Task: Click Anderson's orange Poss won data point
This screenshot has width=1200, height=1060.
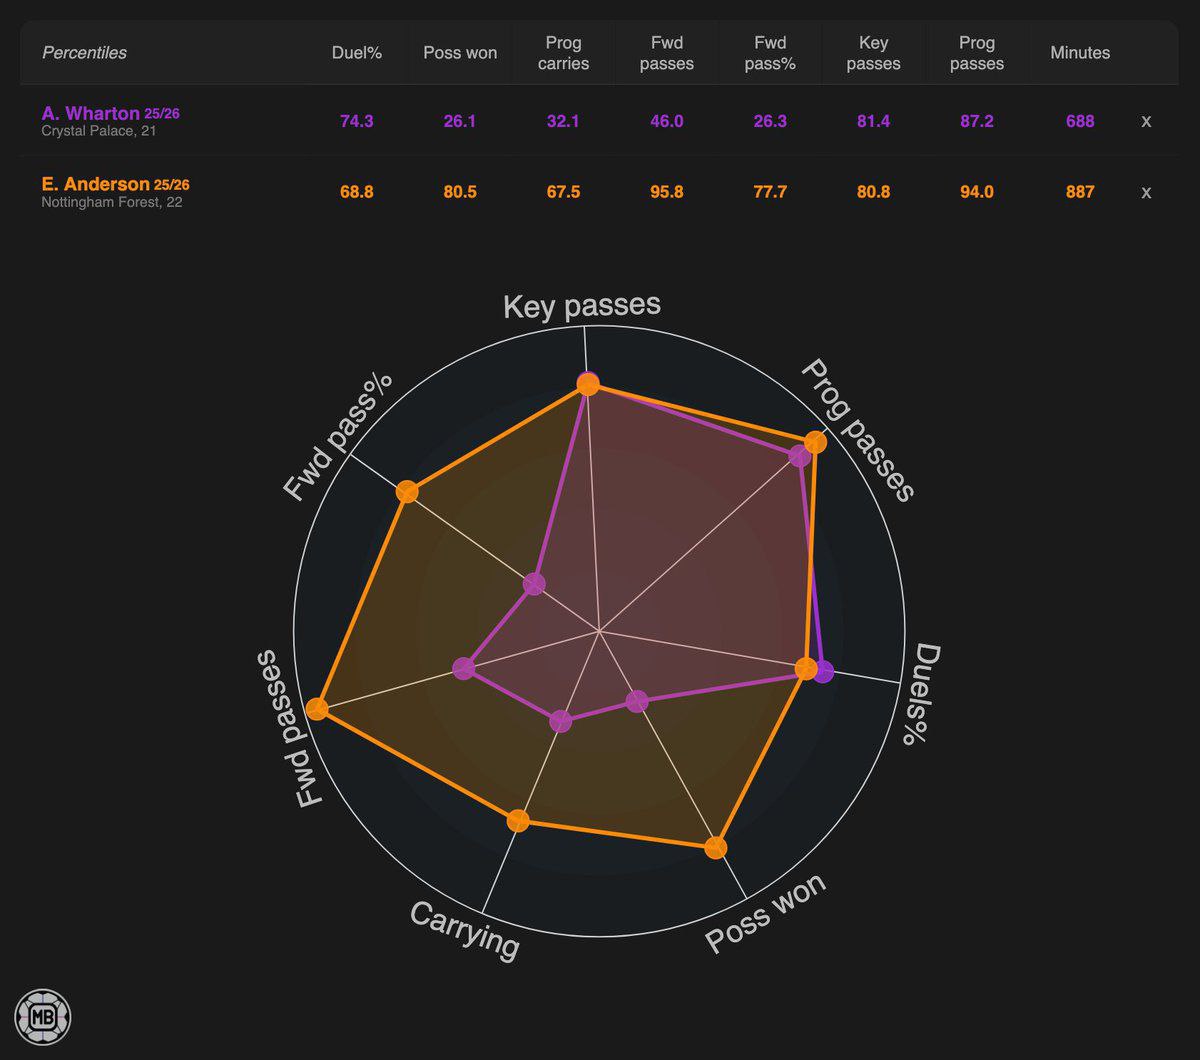Action: (715, 848)
